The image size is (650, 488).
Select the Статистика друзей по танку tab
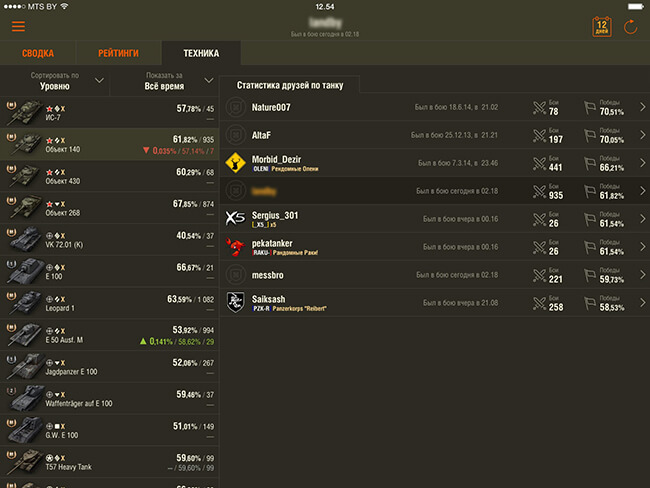[290, 85]
